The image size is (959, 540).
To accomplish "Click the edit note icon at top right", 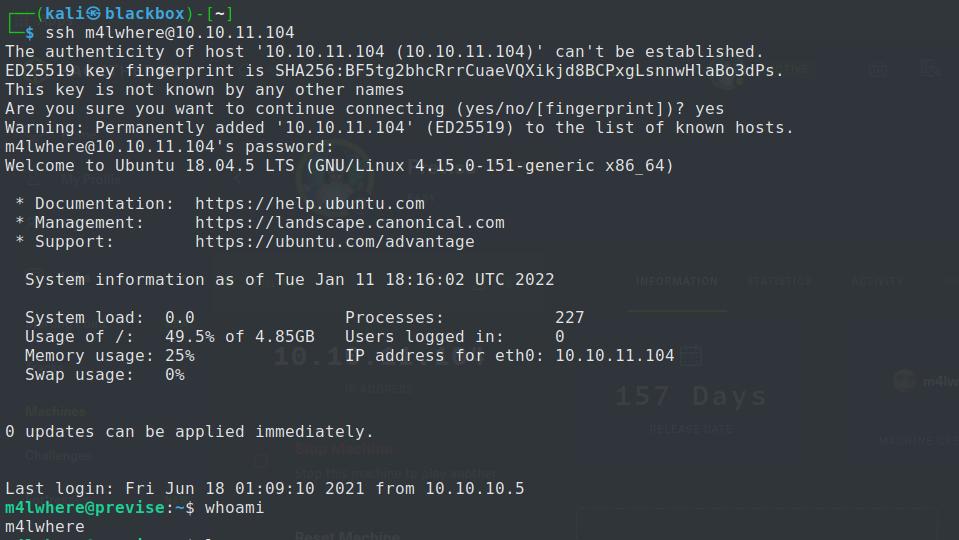I will point(930,69).
